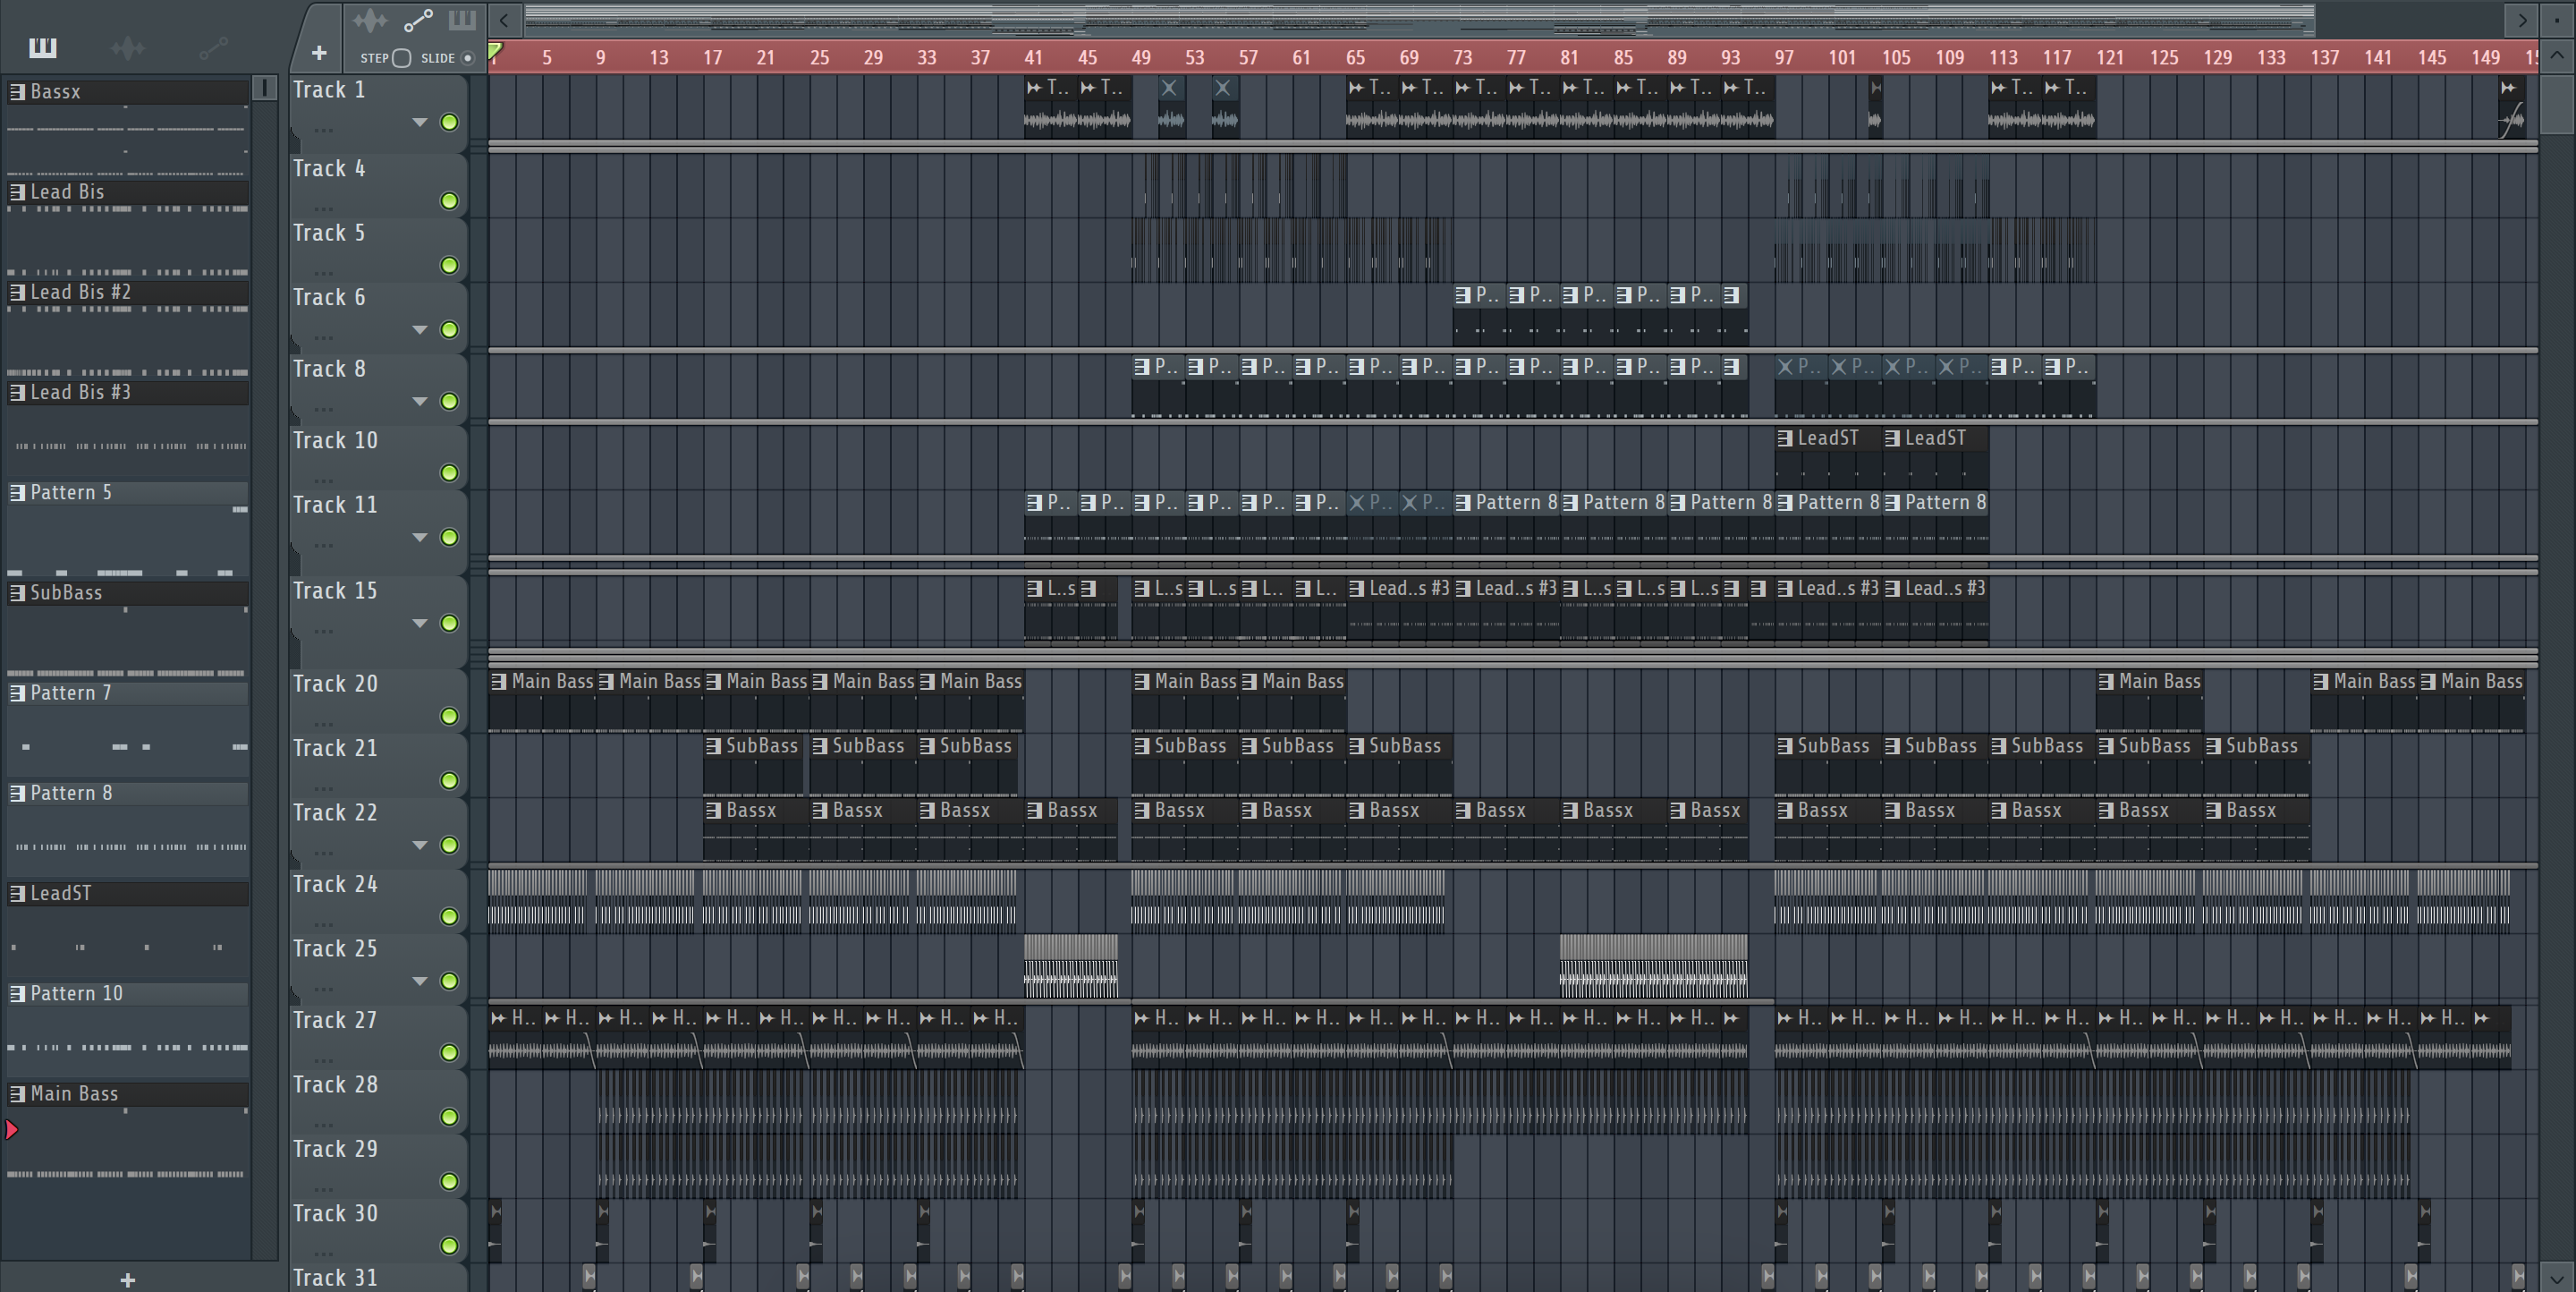Click the add track plus button
This screenshot has height=1292, width=2576.
[x=319, y=53]
